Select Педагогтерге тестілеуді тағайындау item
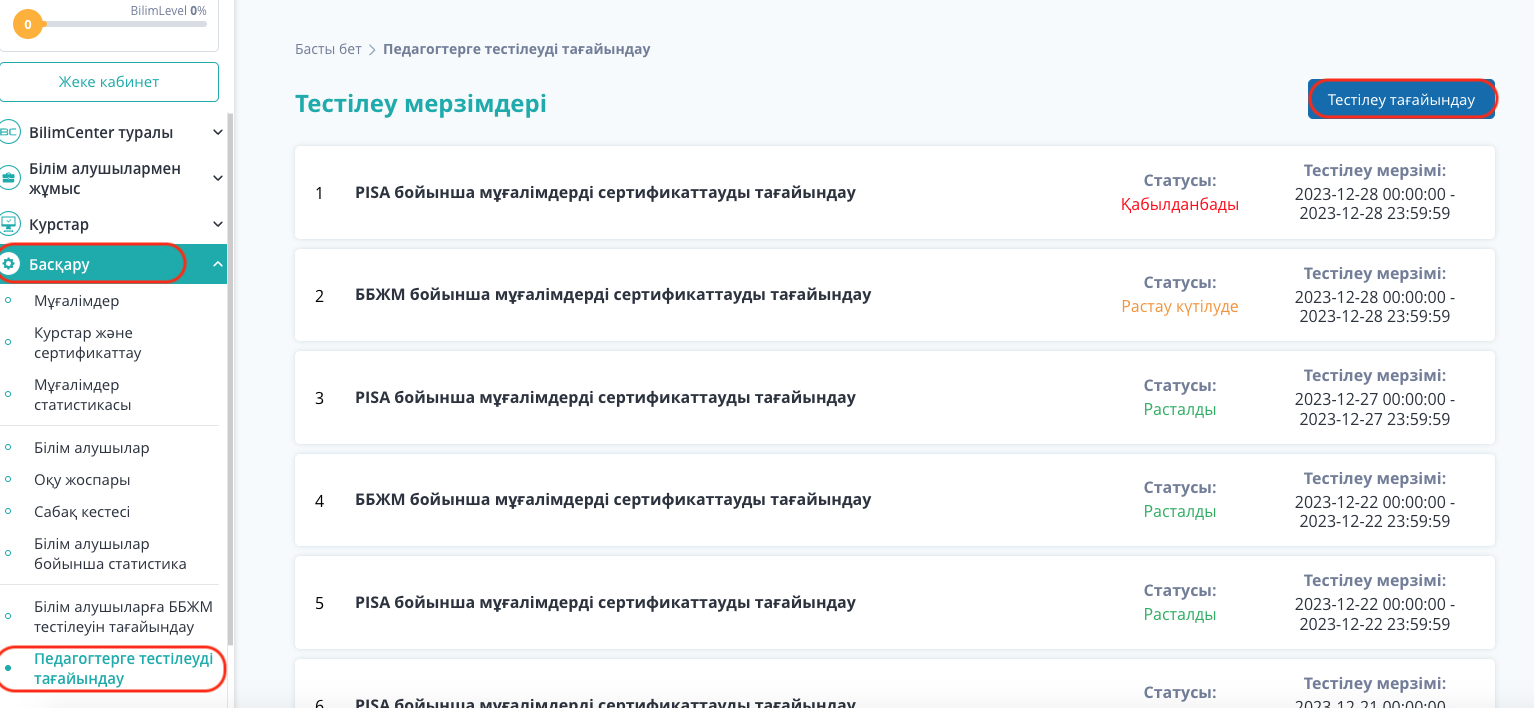1534x708 pixels. 123,668
